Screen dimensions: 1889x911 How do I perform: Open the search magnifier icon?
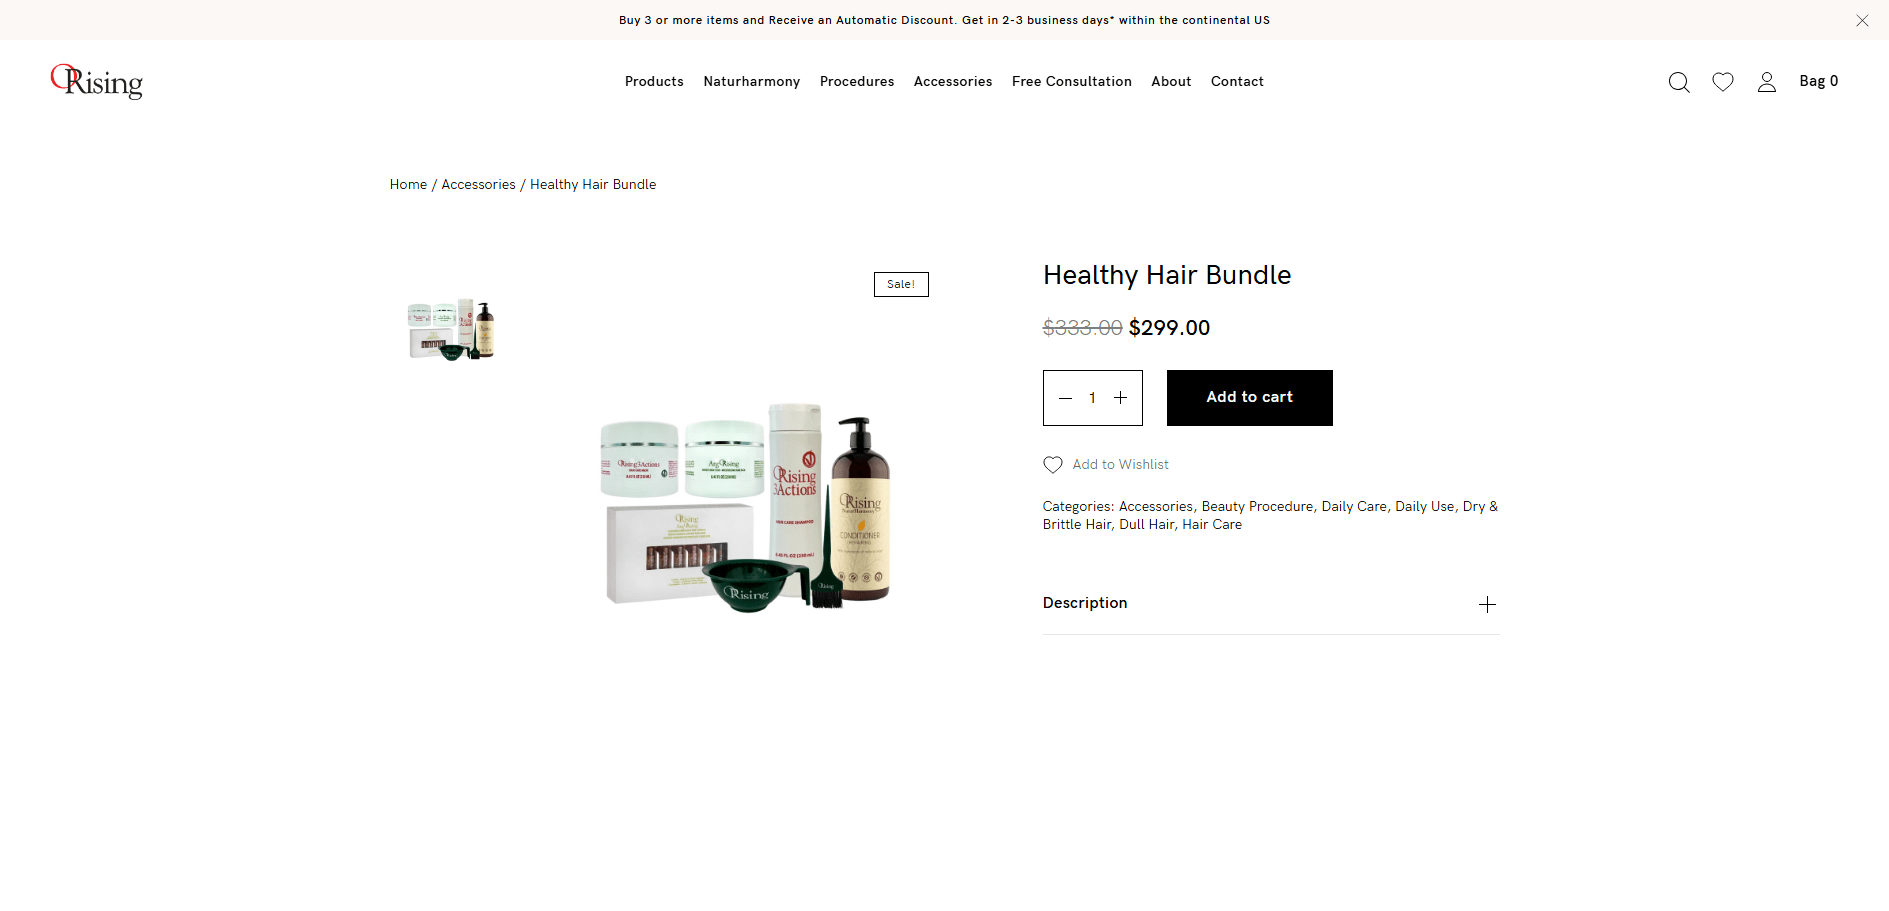point(1679,82)
